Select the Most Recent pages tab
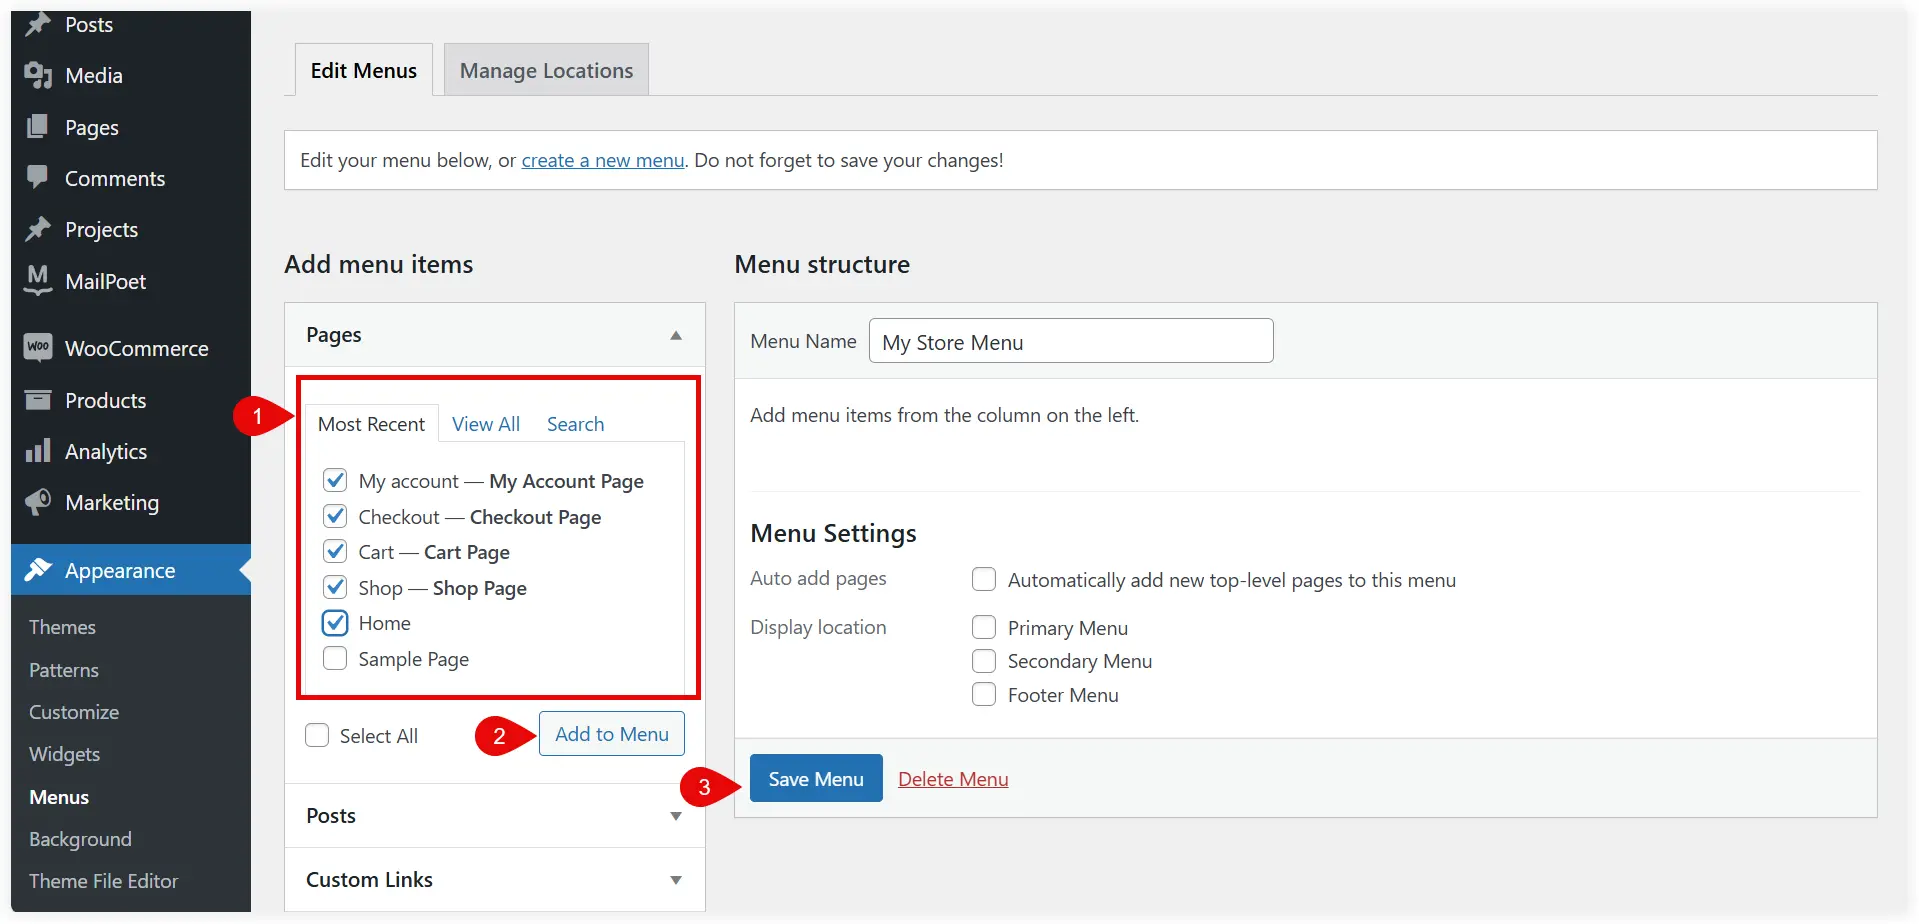1919x924 pixels. (371, 424)
